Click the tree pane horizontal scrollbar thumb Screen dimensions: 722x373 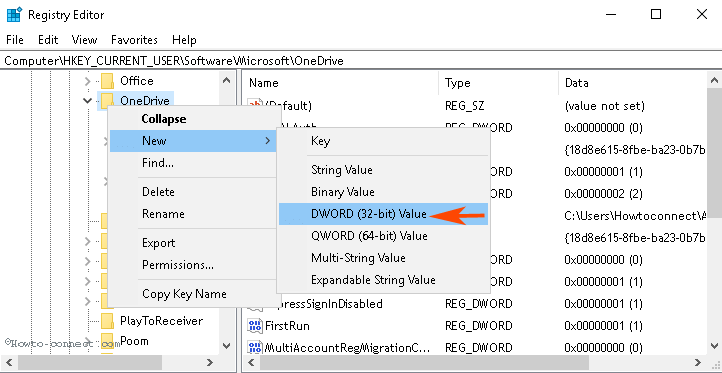[x=90, y=362]
